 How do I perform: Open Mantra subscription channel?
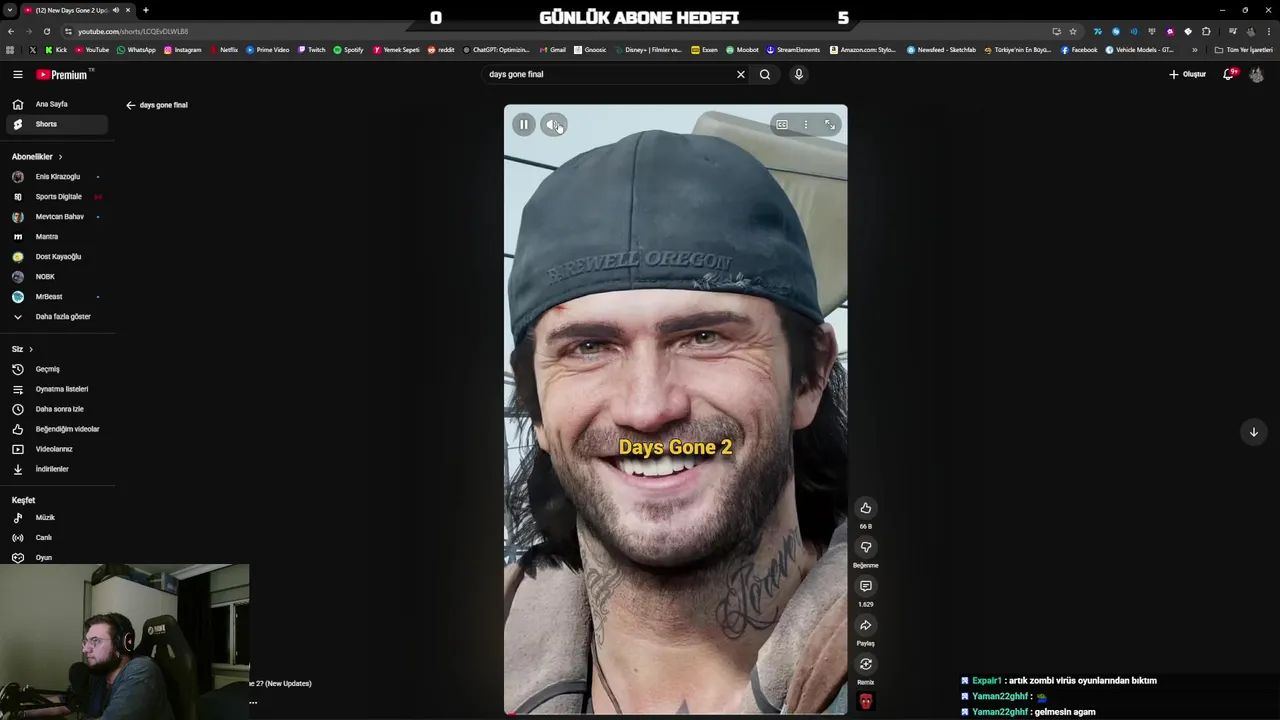(x=55, y=237)
